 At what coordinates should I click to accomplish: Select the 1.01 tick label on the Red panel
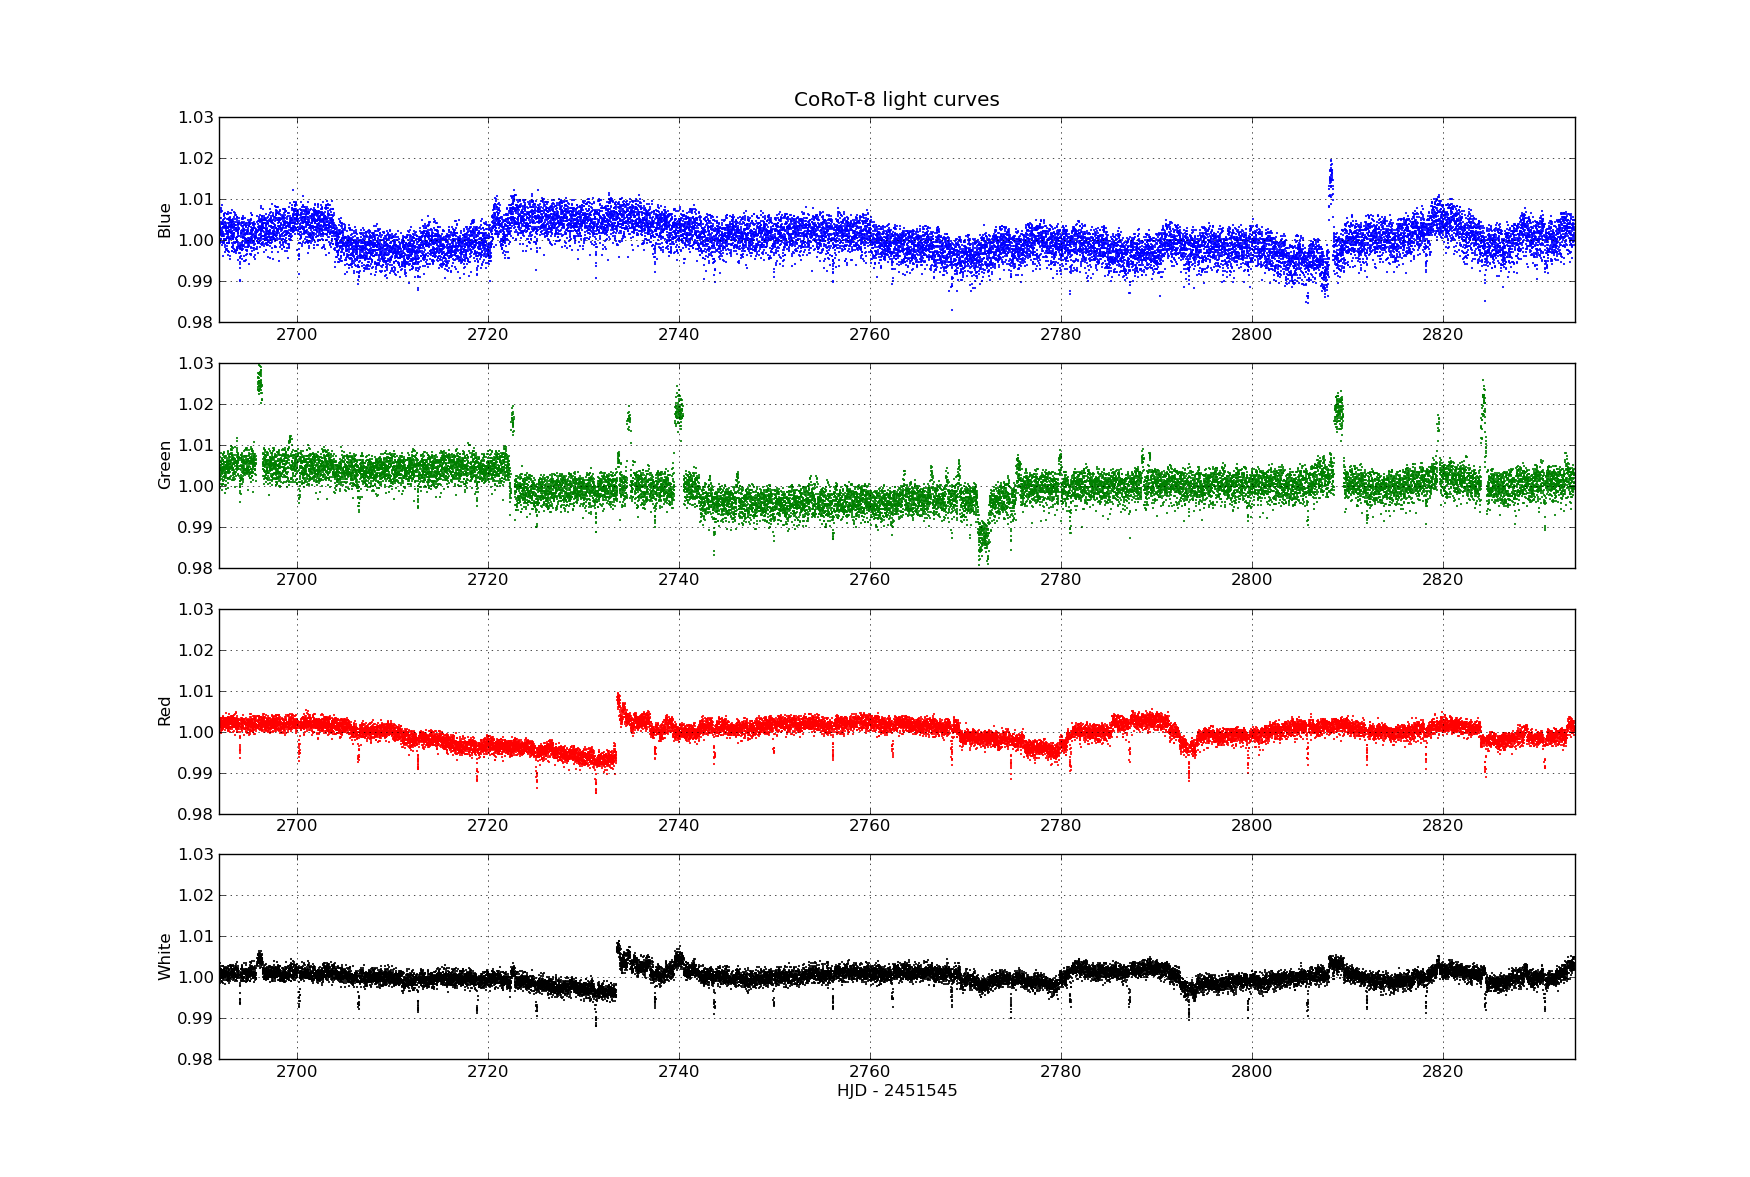tap(196, 691)
